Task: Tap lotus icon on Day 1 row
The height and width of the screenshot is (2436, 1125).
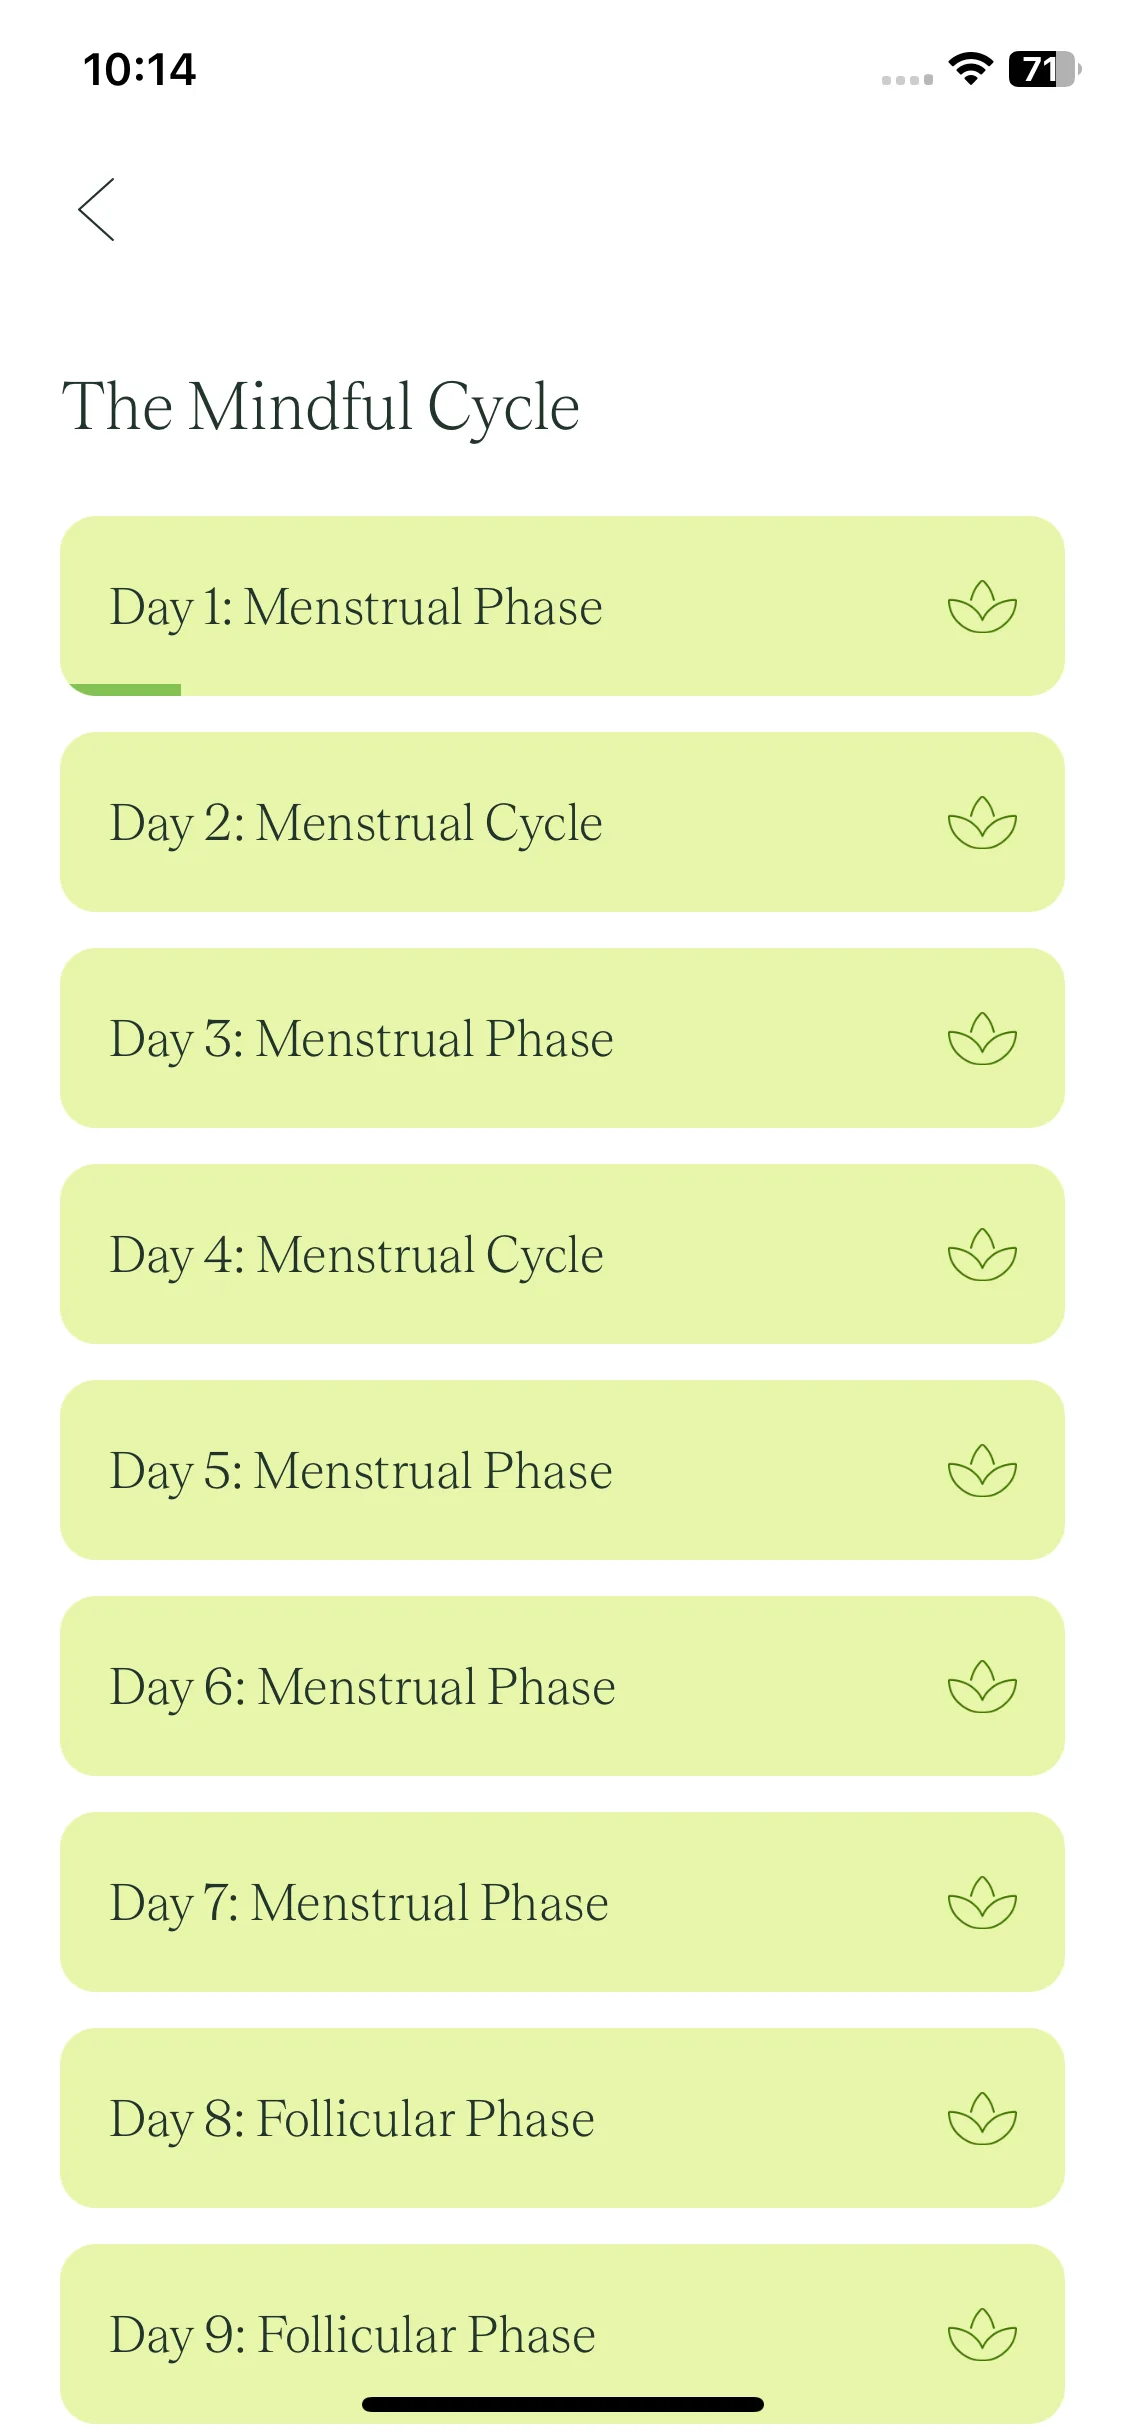Action: (982, 607)
